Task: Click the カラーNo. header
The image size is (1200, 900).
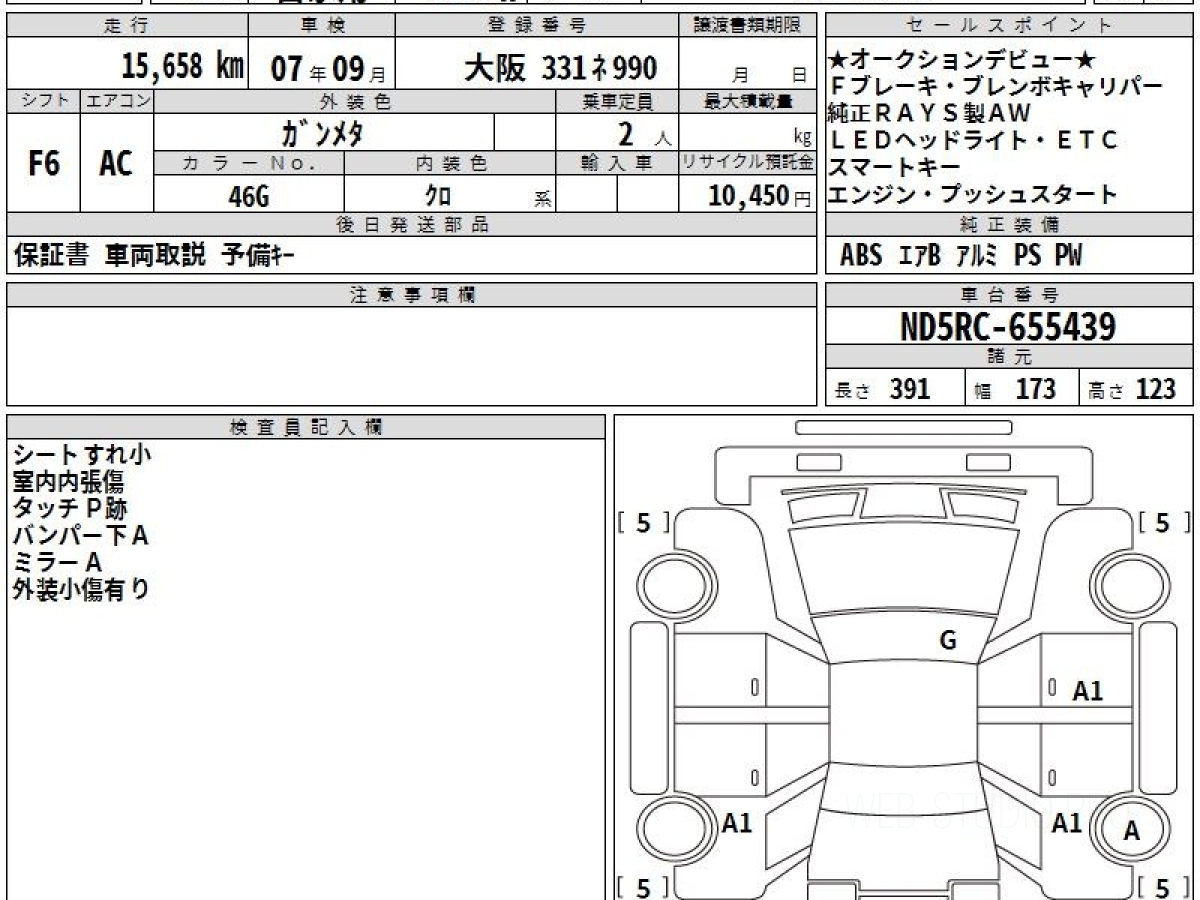Action: pos(249,163)
